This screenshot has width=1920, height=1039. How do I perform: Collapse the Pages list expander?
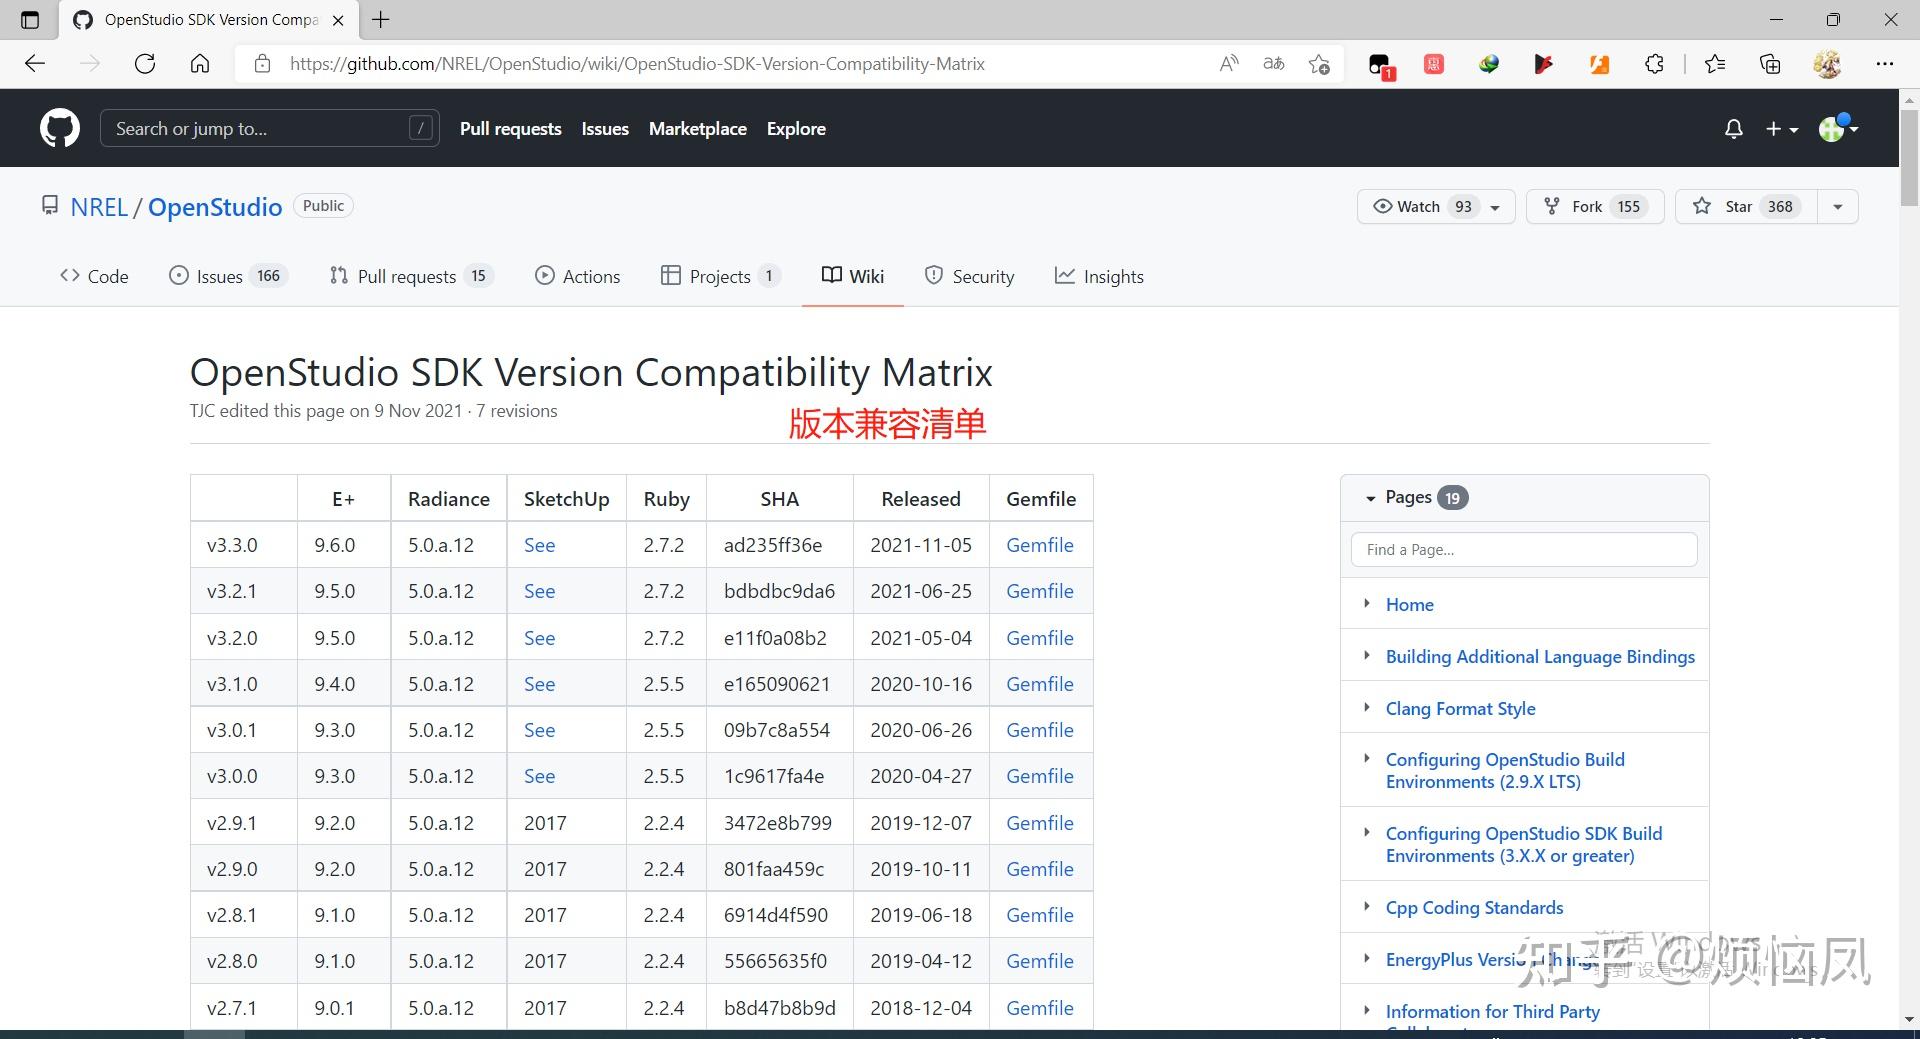[x=1371, y=498]
